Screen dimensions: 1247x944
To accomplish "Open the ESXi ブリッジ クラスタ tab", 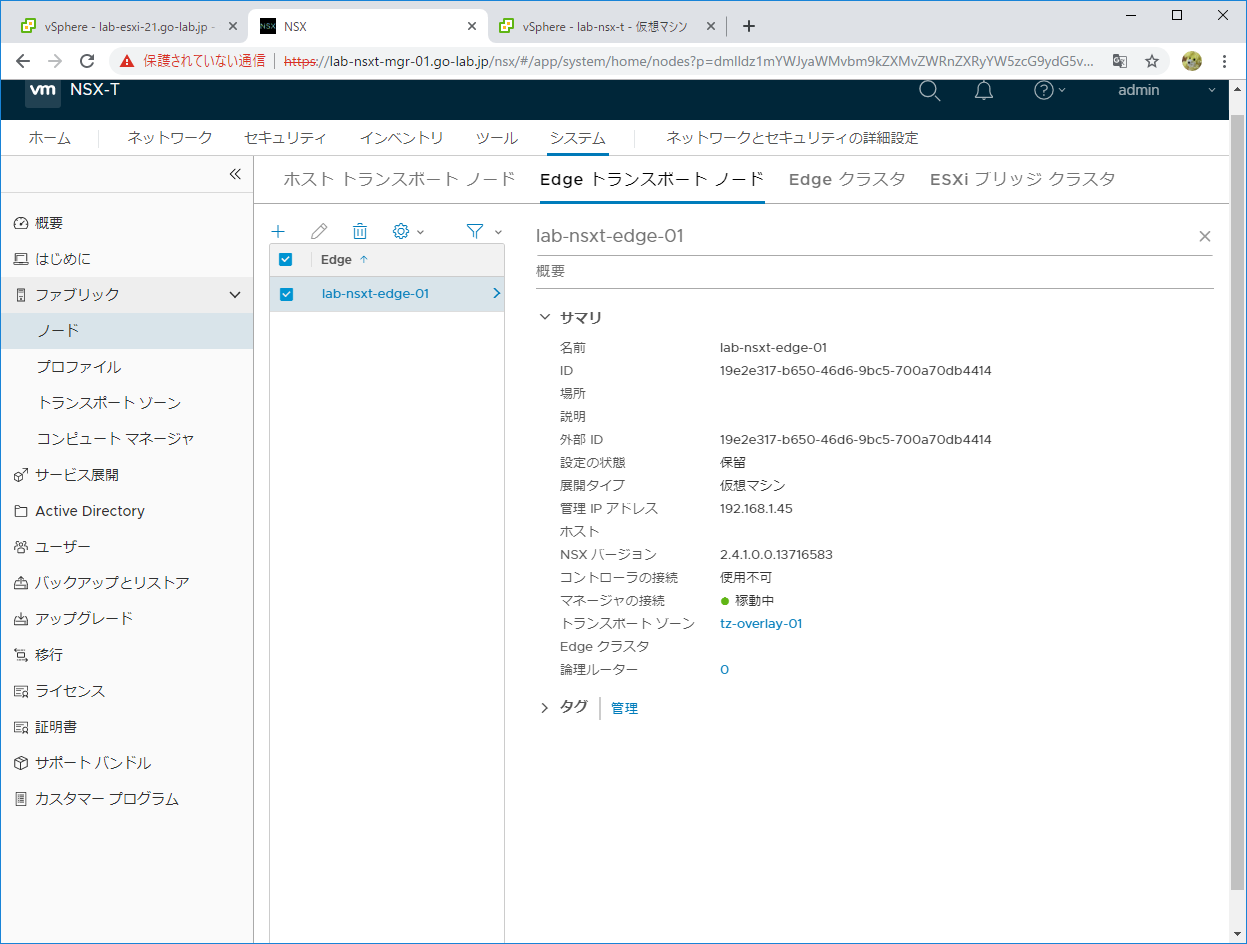I will click(1022, 180).
